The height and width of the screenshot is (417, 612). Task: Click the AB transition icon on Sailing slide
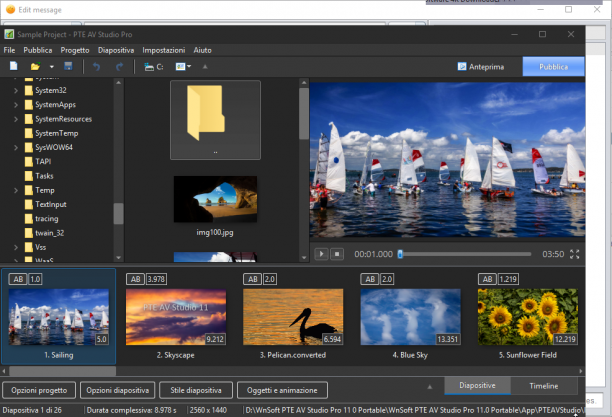[x=18, y=279]
